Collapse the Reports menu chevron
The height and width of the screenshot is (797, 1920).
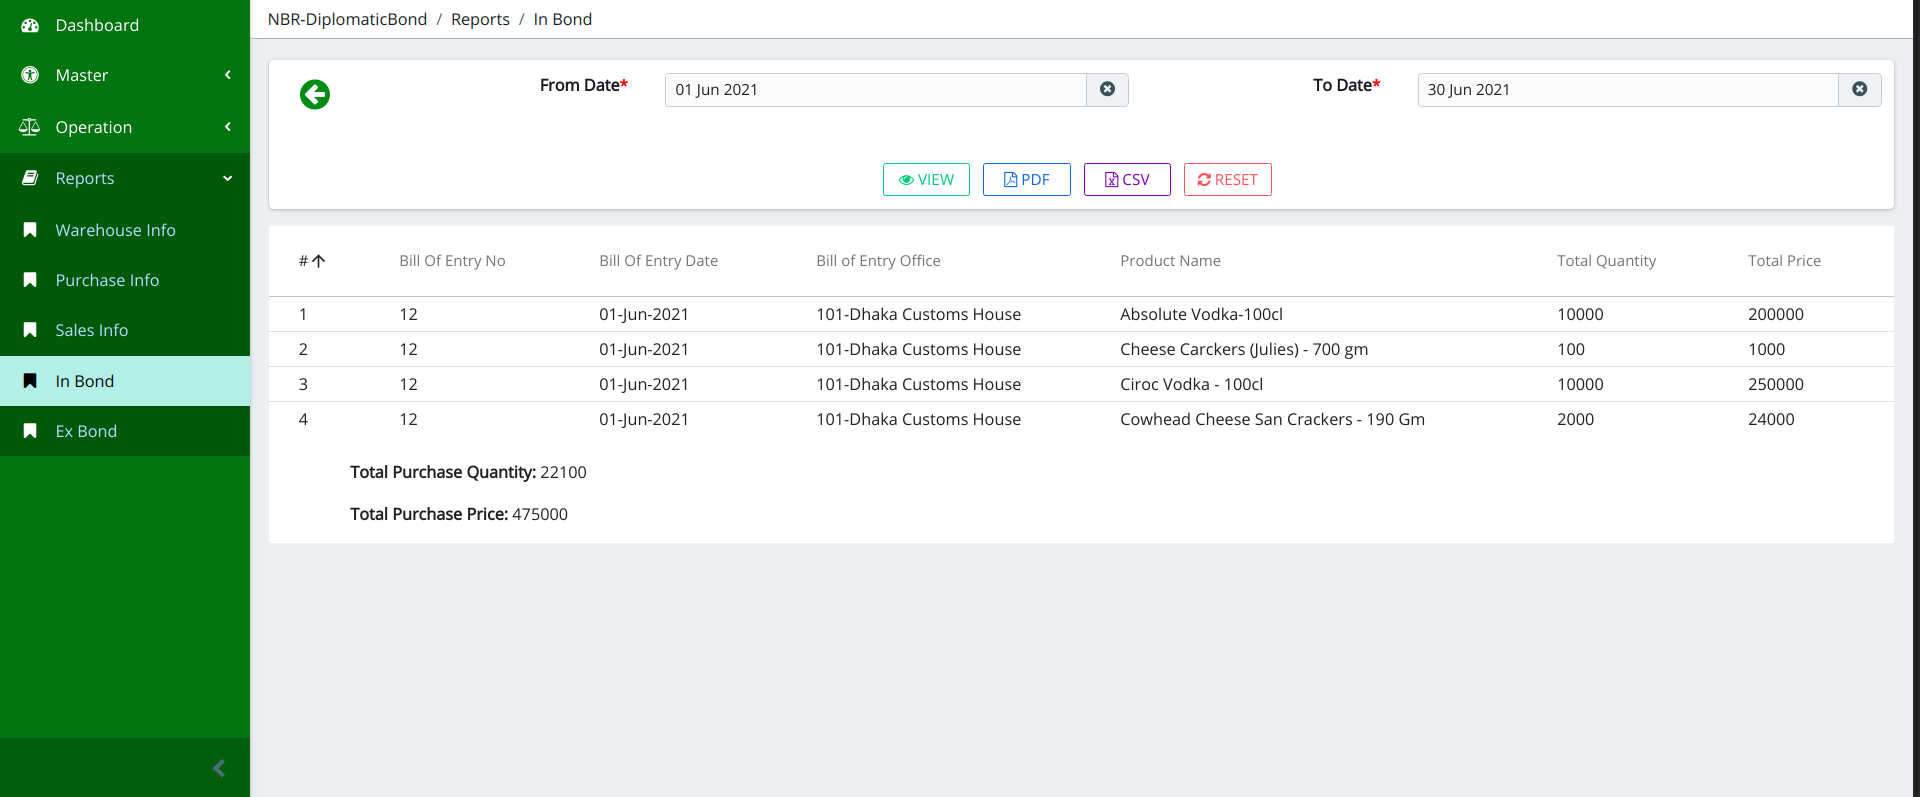point(228,178)
